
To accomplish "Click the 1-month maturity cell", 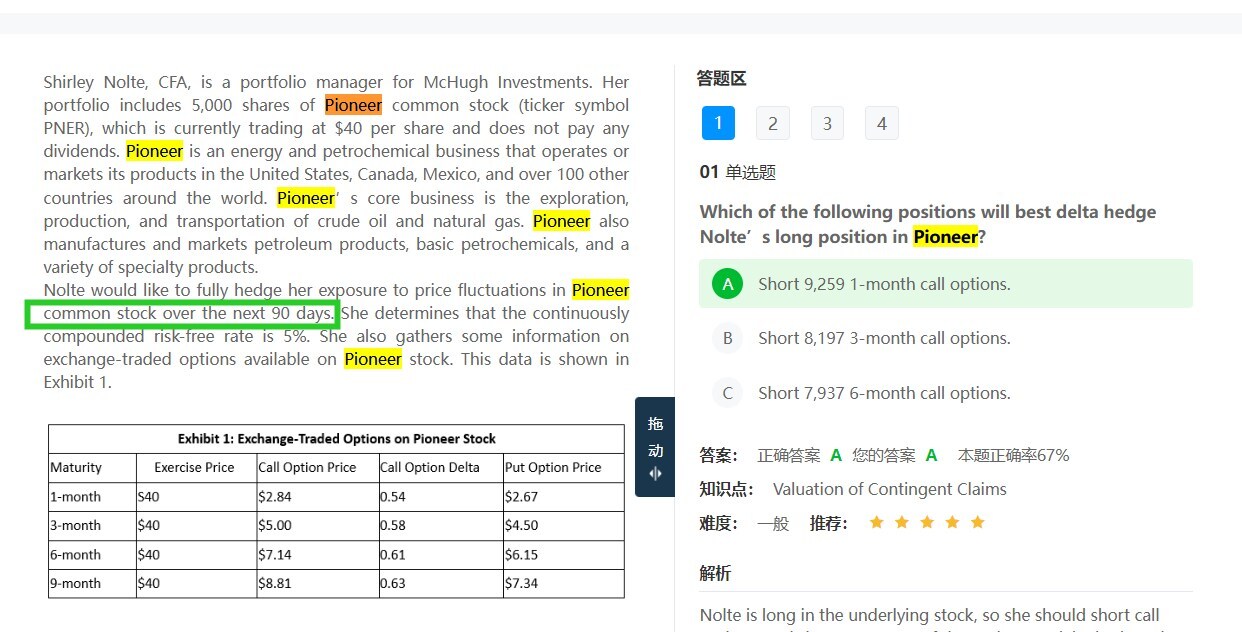I will click(x=92, y=497).
